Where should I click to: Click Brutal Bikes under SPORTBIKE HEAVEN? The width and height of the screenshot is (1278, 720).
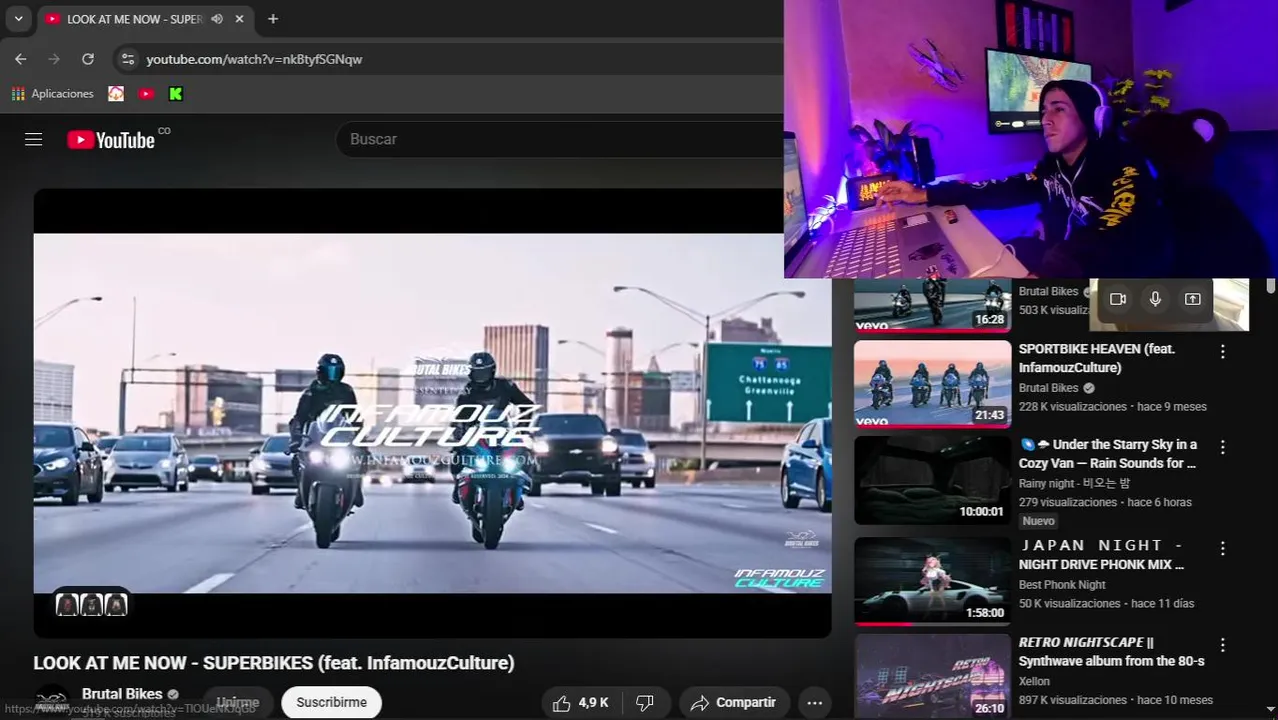point(1049,388)
